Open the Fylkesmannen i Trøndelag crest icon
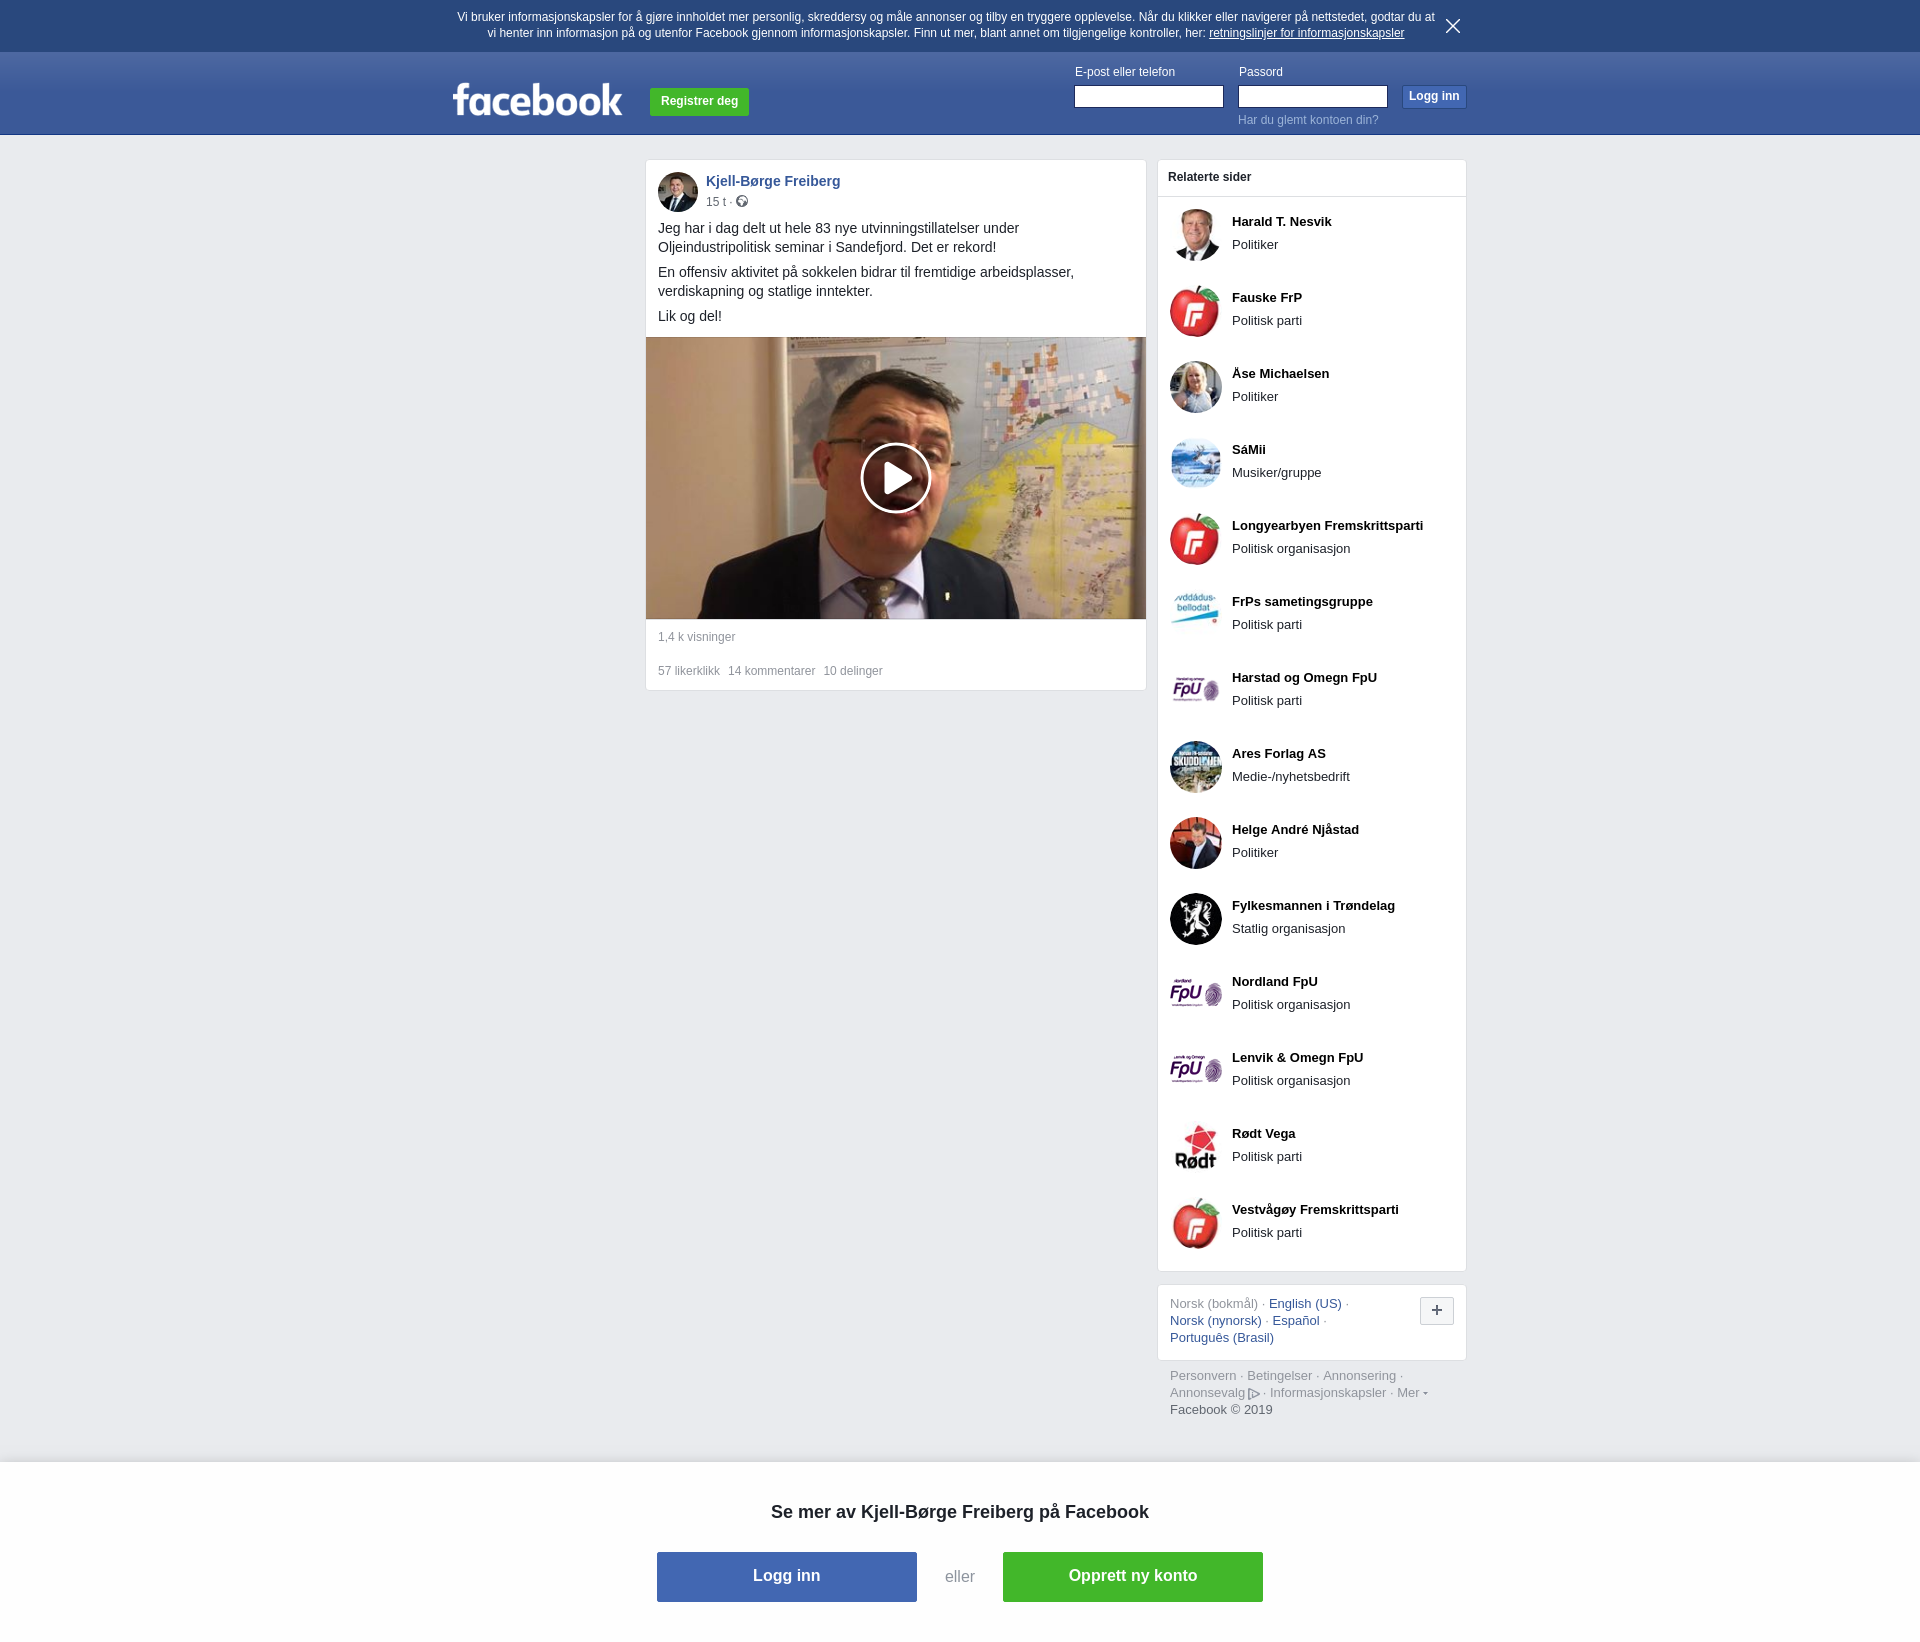The image size is (1920, 1642). [1196, 919]
